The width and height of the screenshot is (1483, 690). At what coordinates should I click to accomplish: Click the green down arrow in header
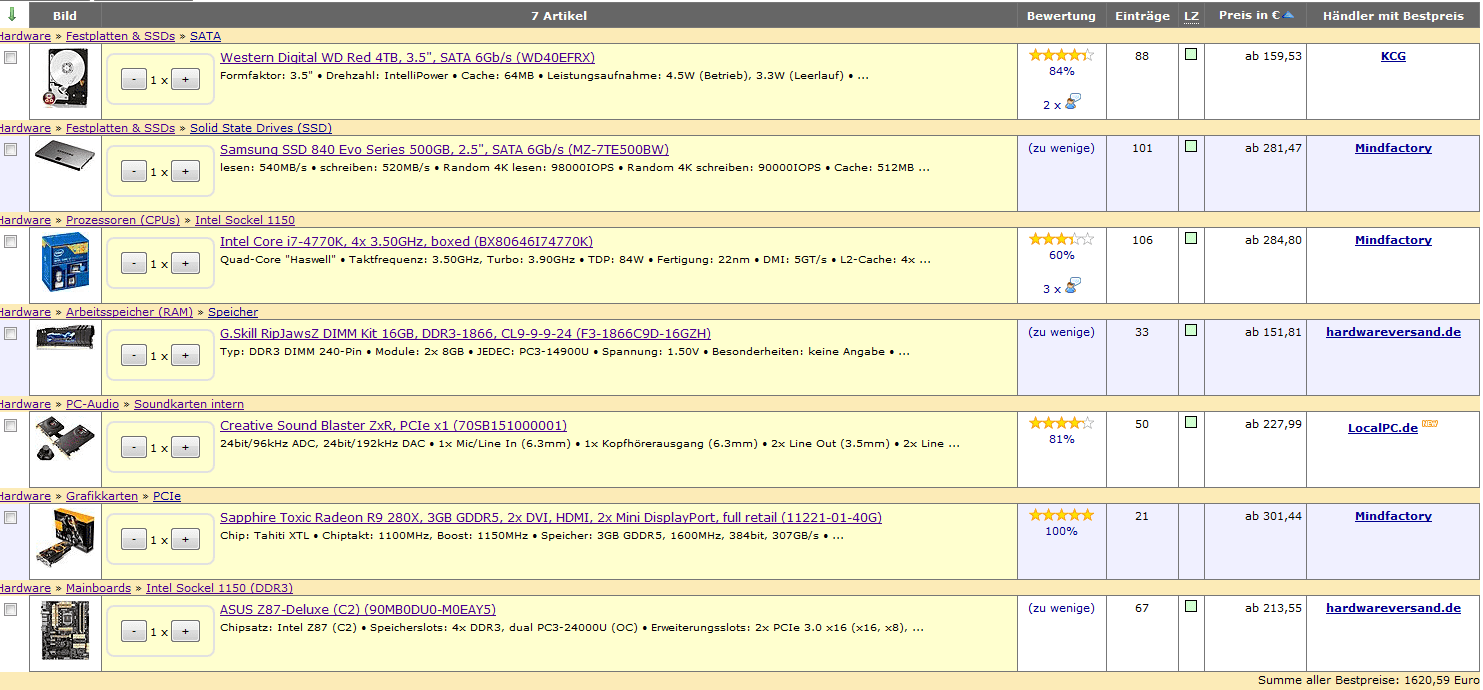click(x=11, y=15)
